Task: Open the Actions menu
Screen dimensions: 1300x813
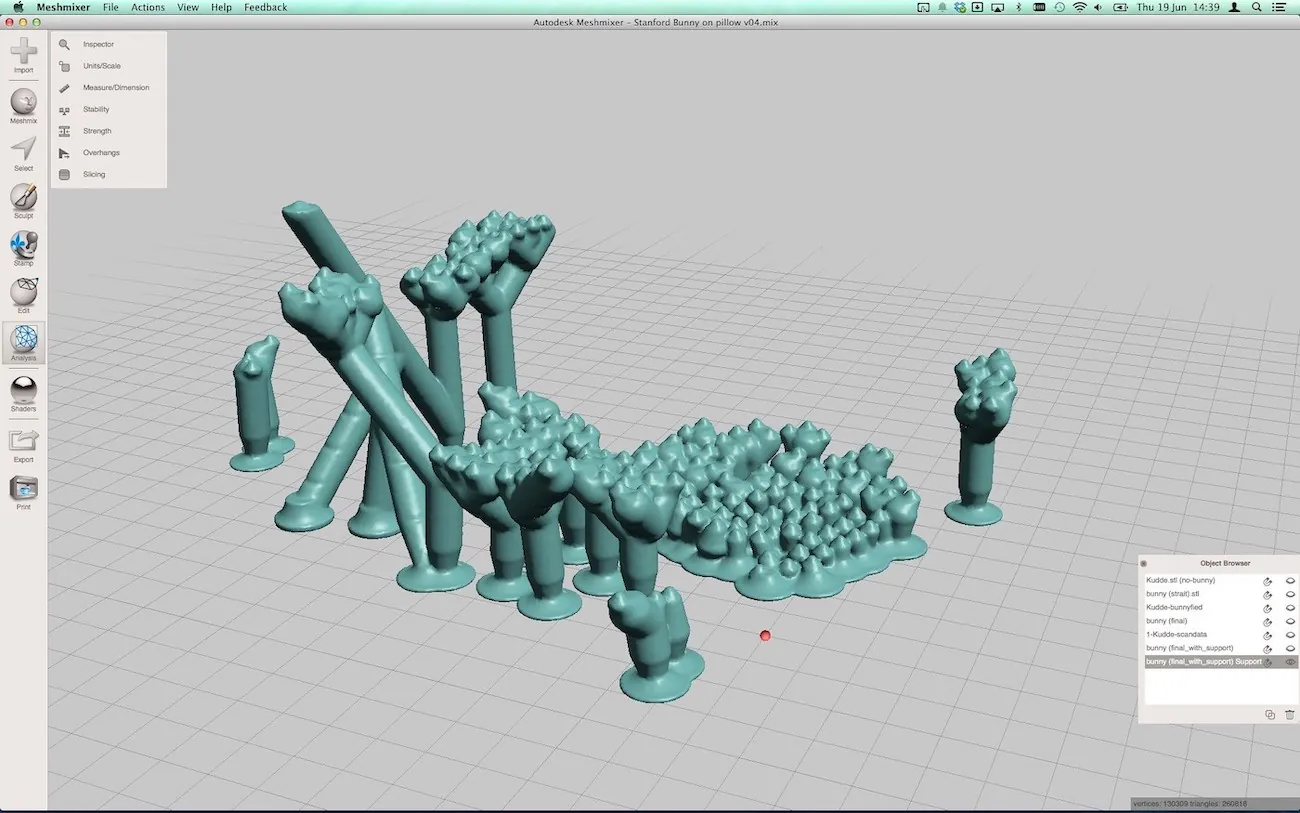Action: 147,7
